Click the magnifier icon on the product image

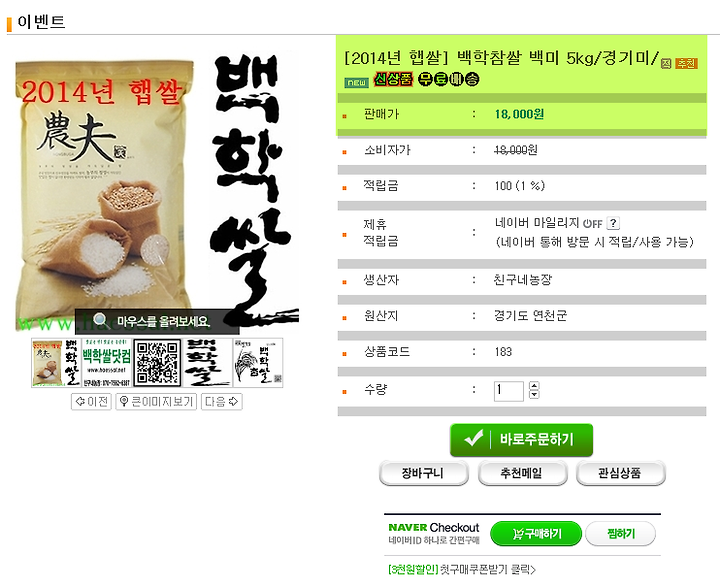click(x=100, y=320)
